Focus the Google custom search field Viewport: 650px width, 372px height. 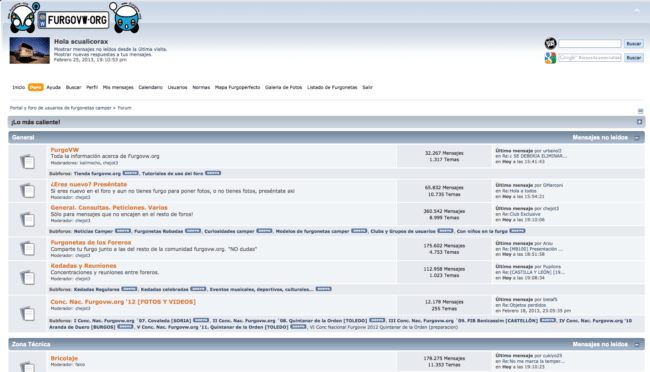click(x=589, y=58)
